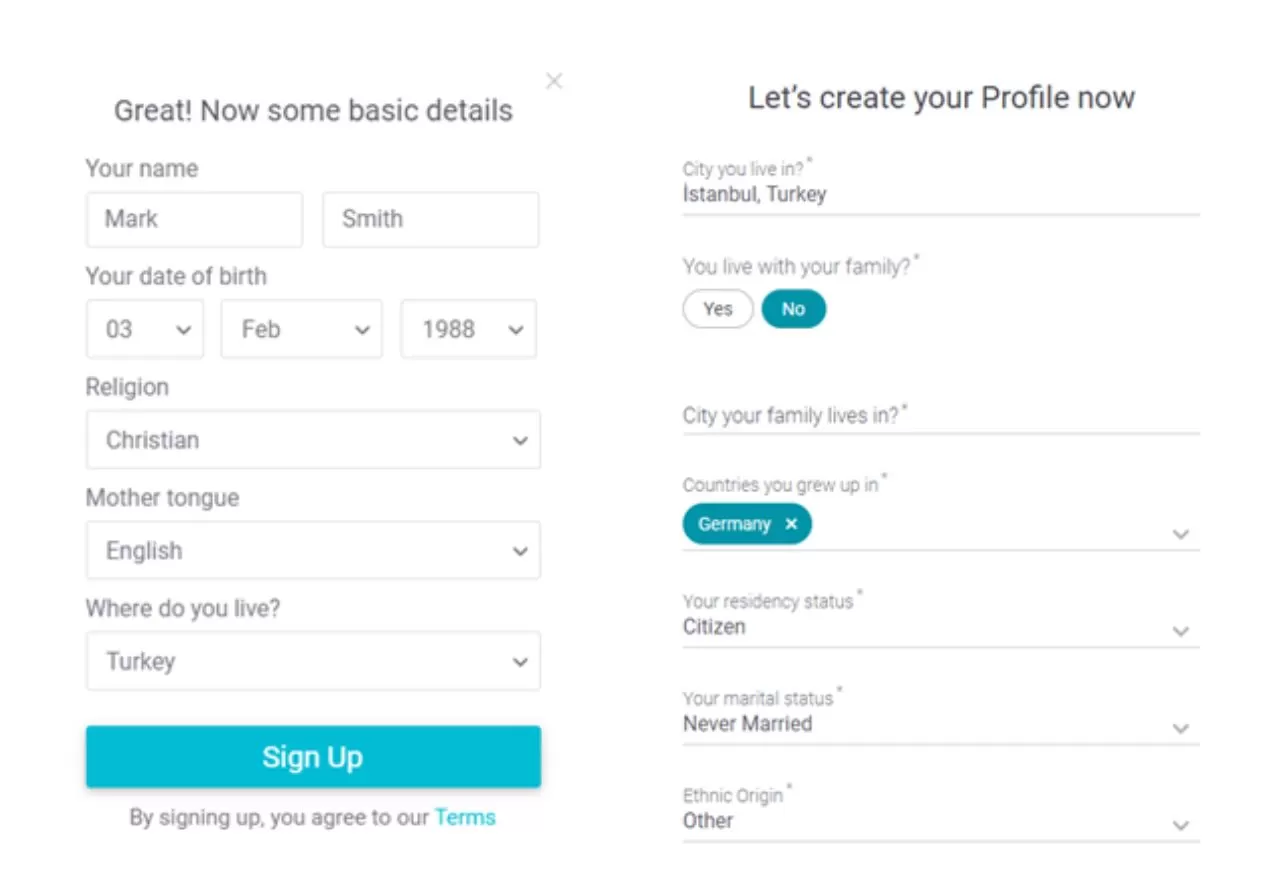
Task: Open the birth year dropdown
Action: click(468, 329)
